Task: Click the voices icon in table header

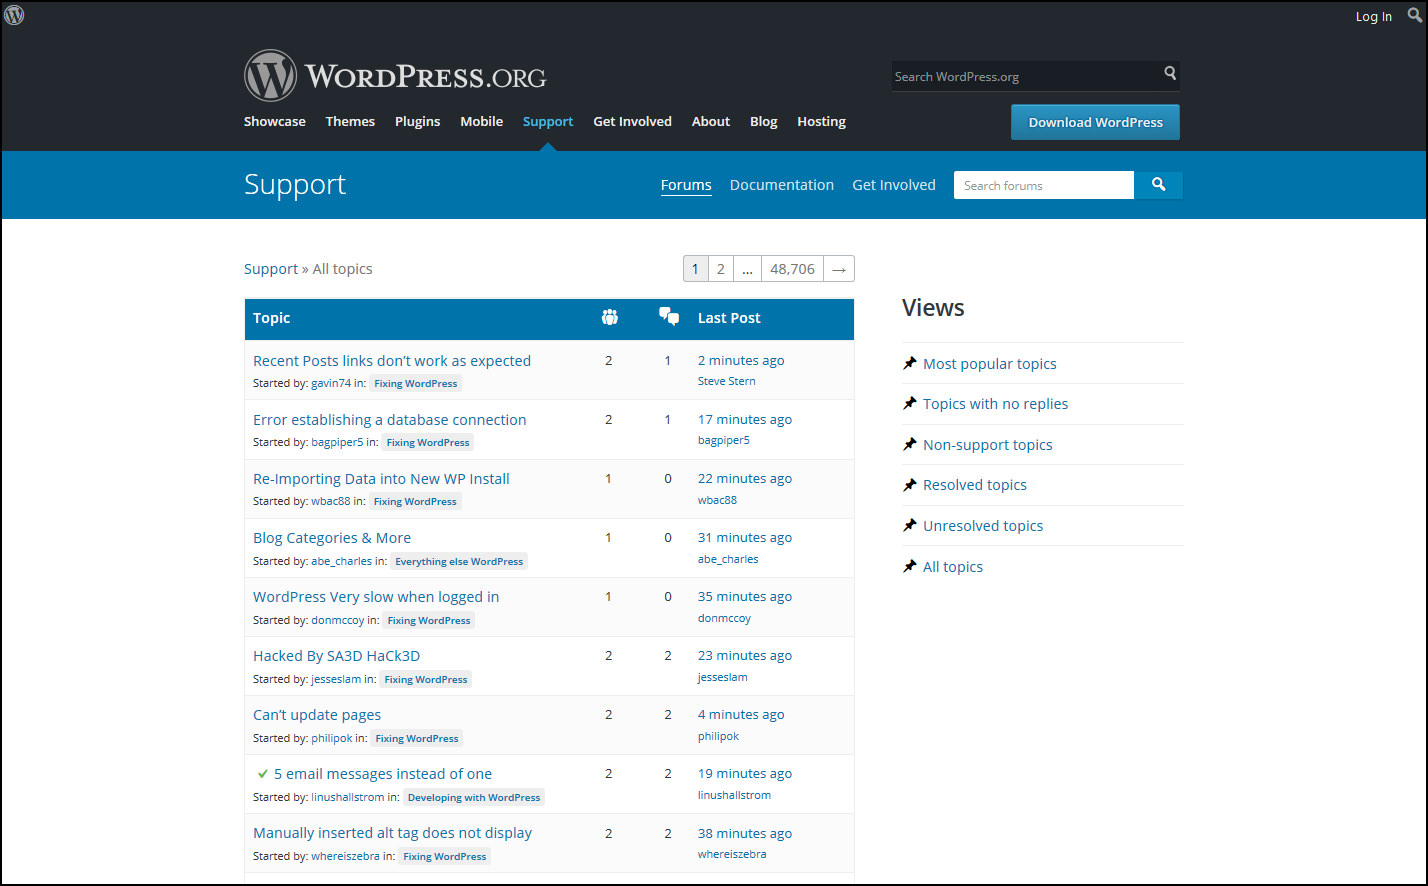Action: 610,317
